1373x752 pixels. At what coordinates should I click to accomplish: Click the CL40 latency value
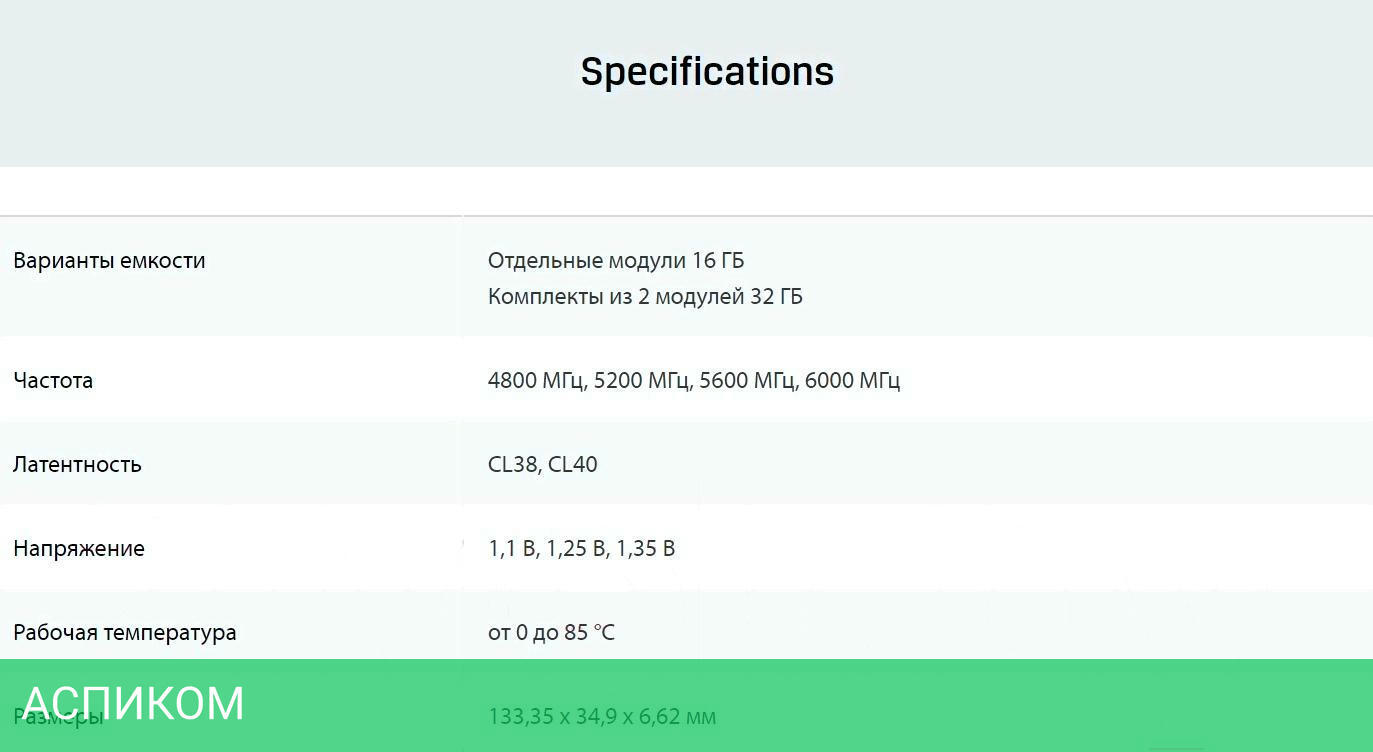(573, 465)
